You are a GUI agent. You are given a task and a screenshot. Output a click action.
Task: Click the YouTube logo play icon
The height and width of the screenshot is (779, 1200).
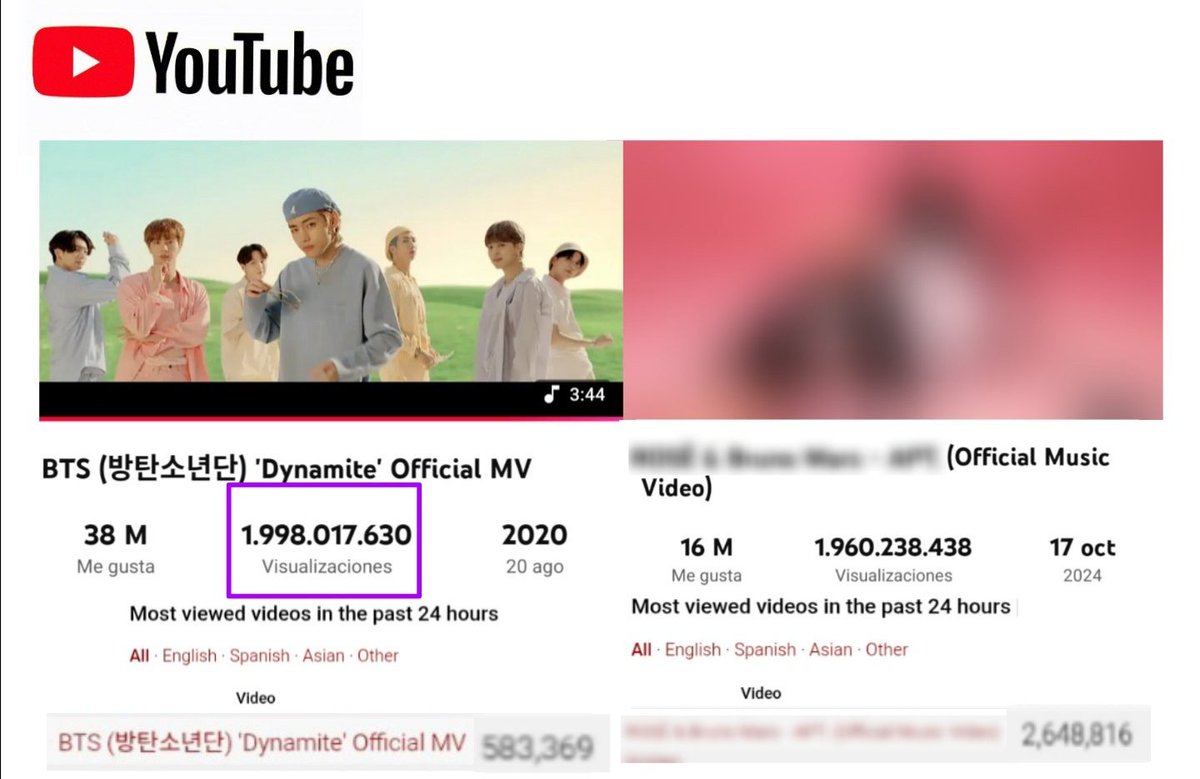[84, 63]
